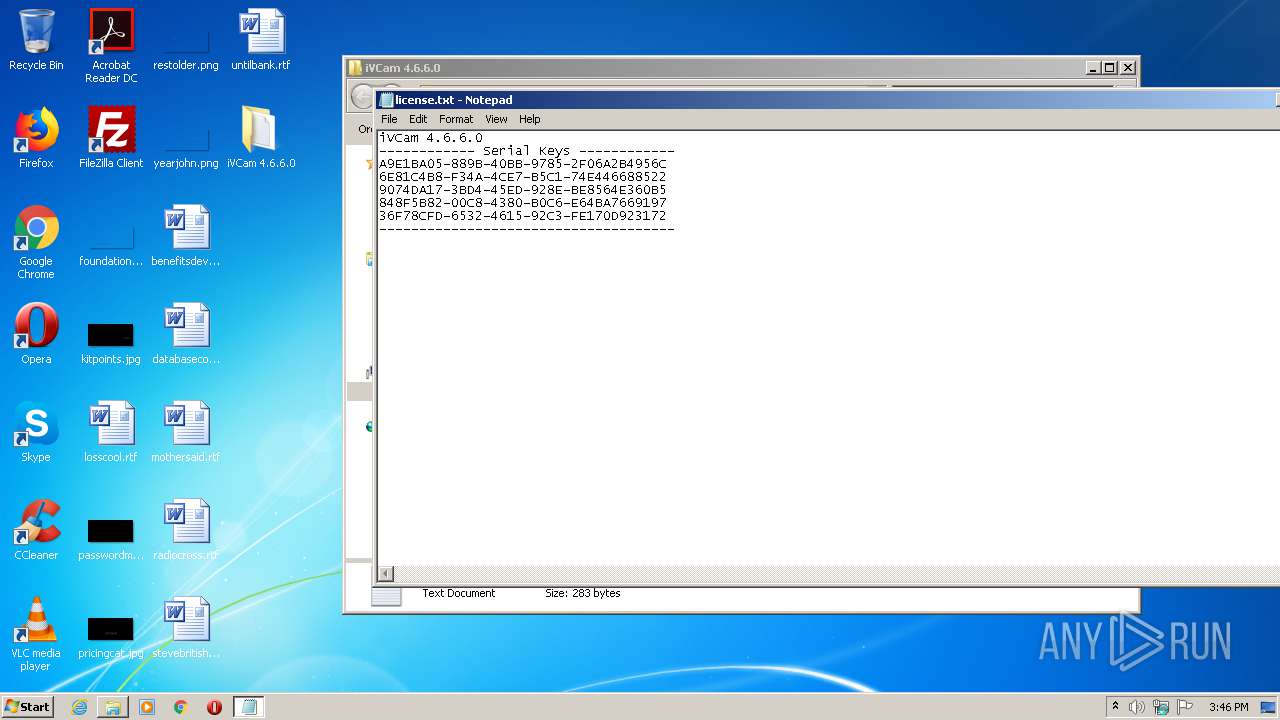Open benefitsdev... Word document
The width and height of the screenshot is (1280, 720).
(x=186, y=236)
